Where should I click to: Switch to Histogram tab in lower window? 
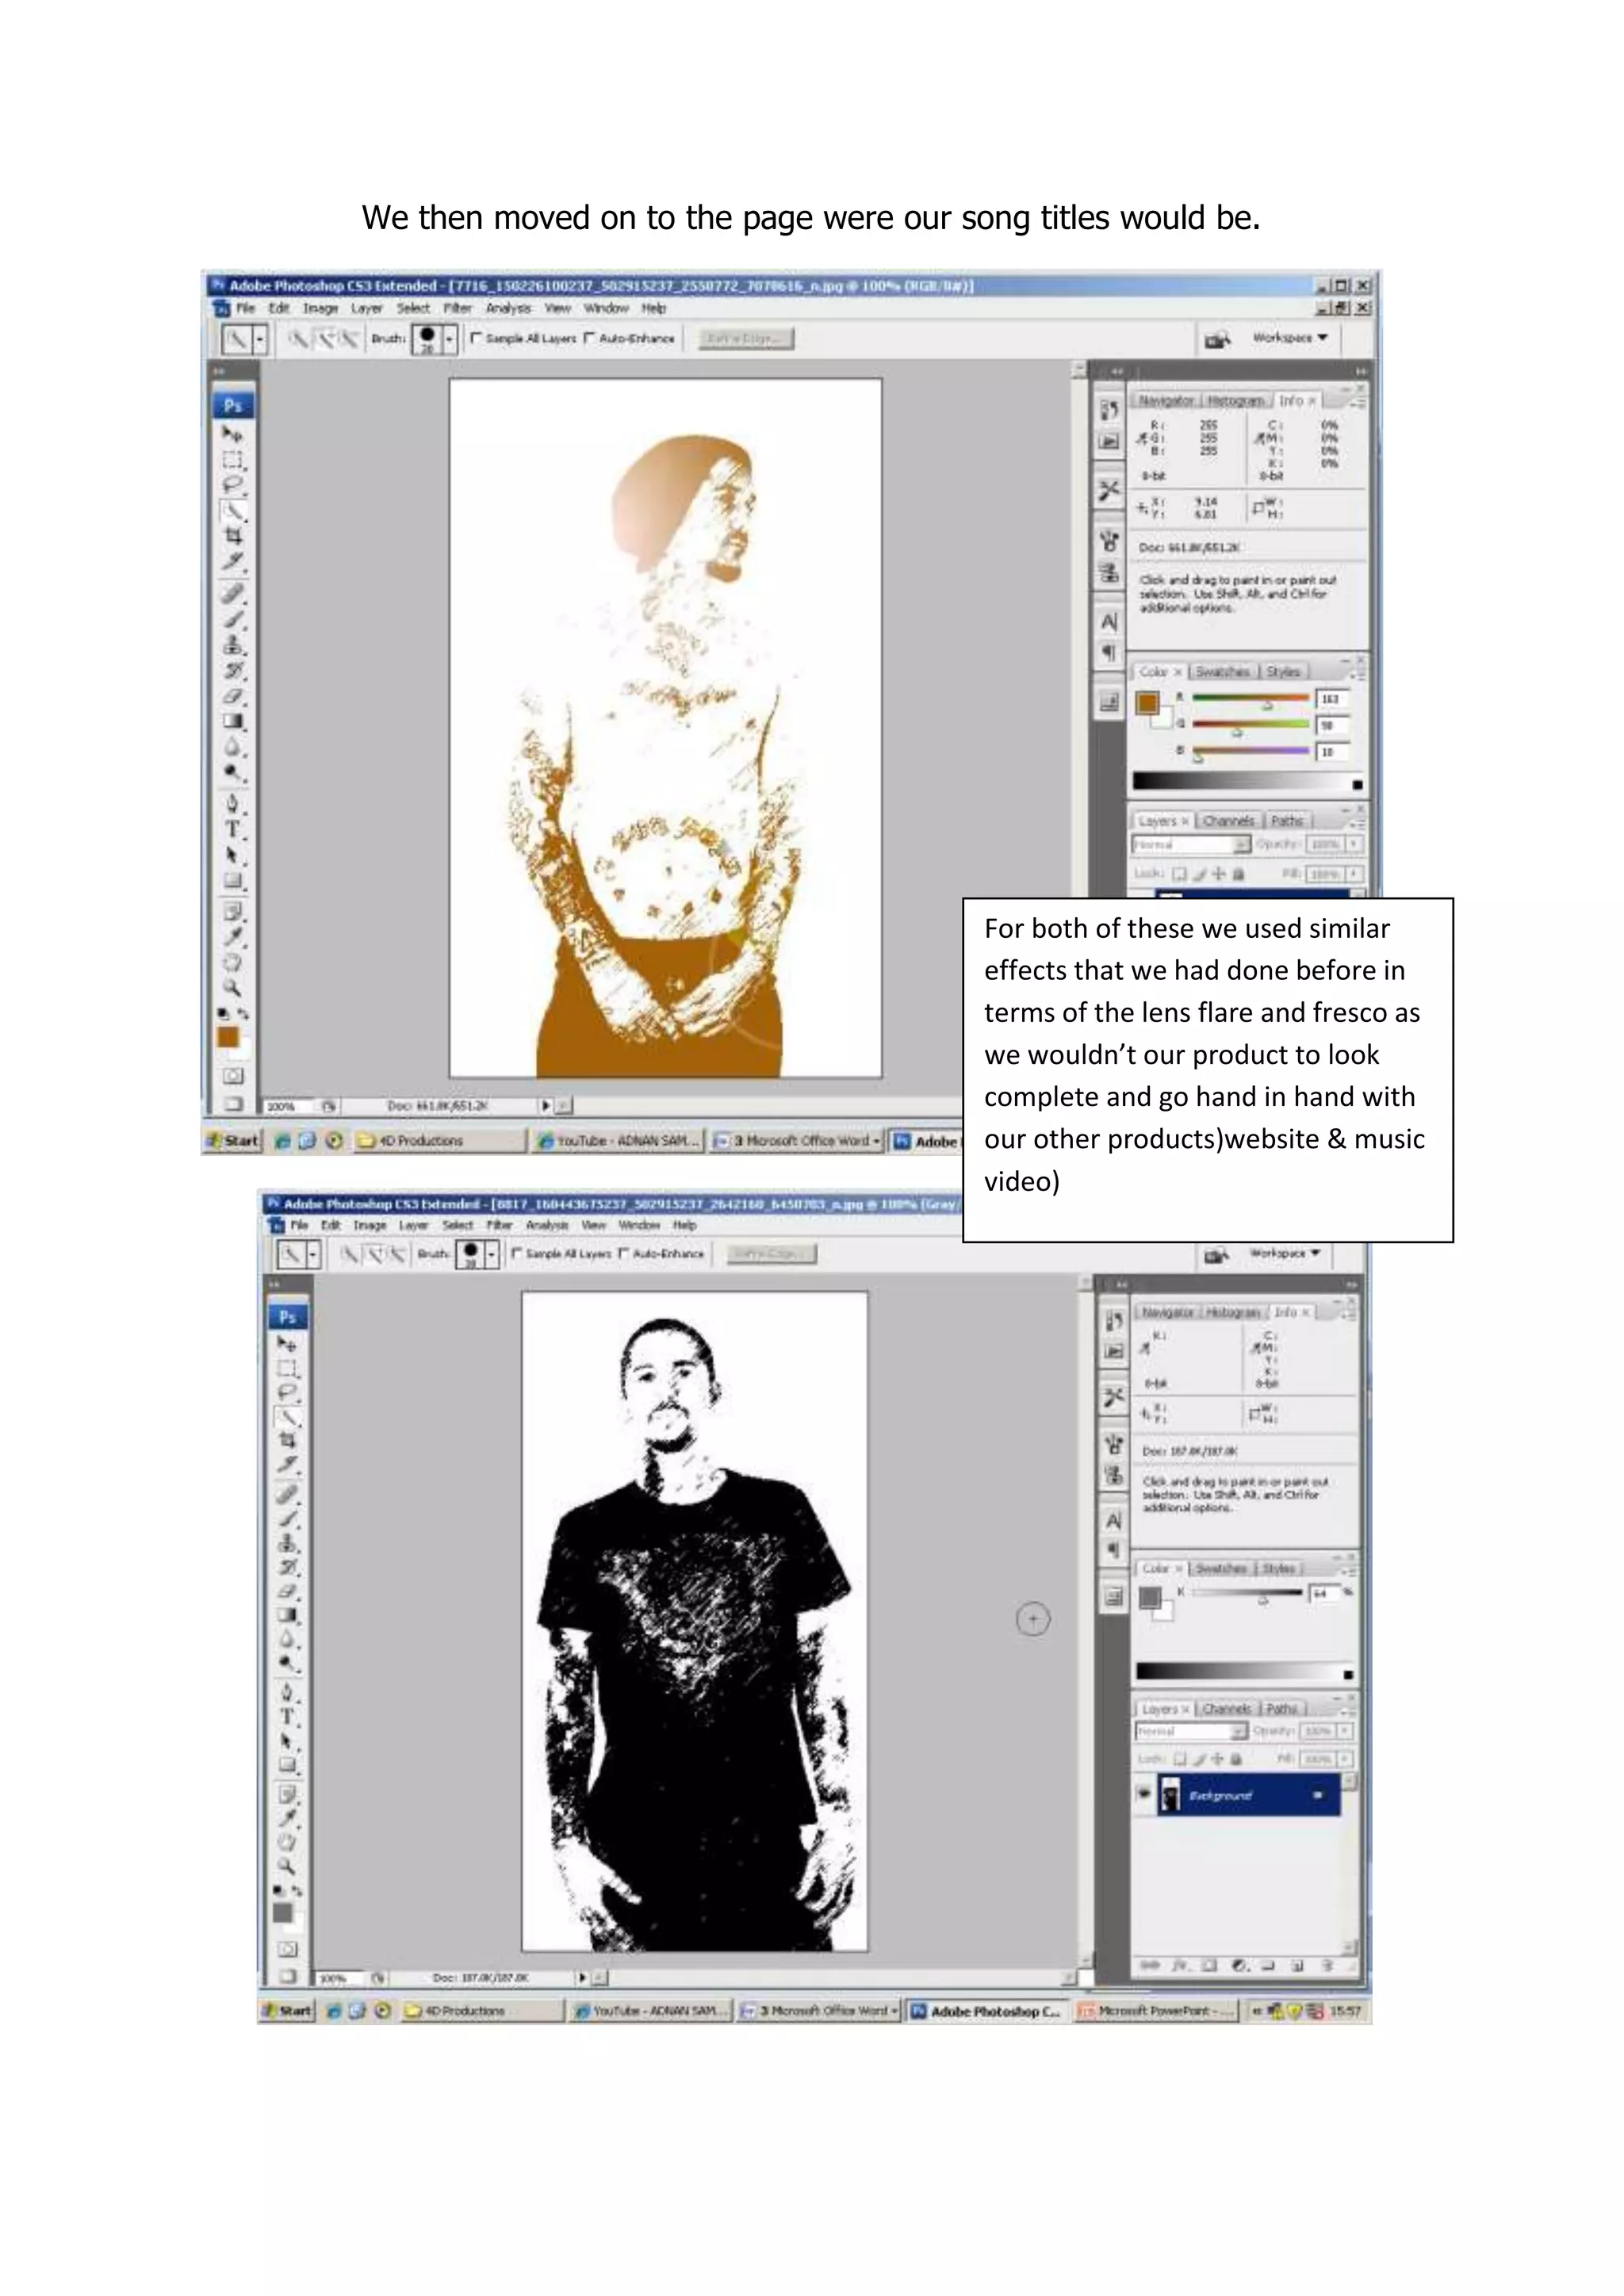coord(1235,1312)
